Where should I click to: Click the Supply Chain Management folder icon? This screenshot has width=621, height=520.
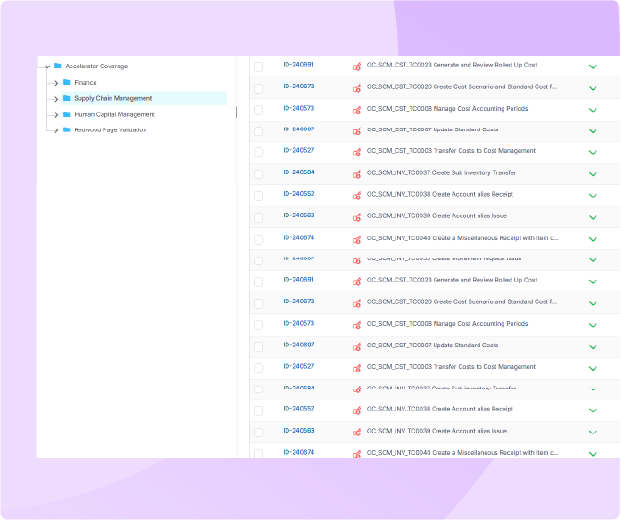(66, 98)
